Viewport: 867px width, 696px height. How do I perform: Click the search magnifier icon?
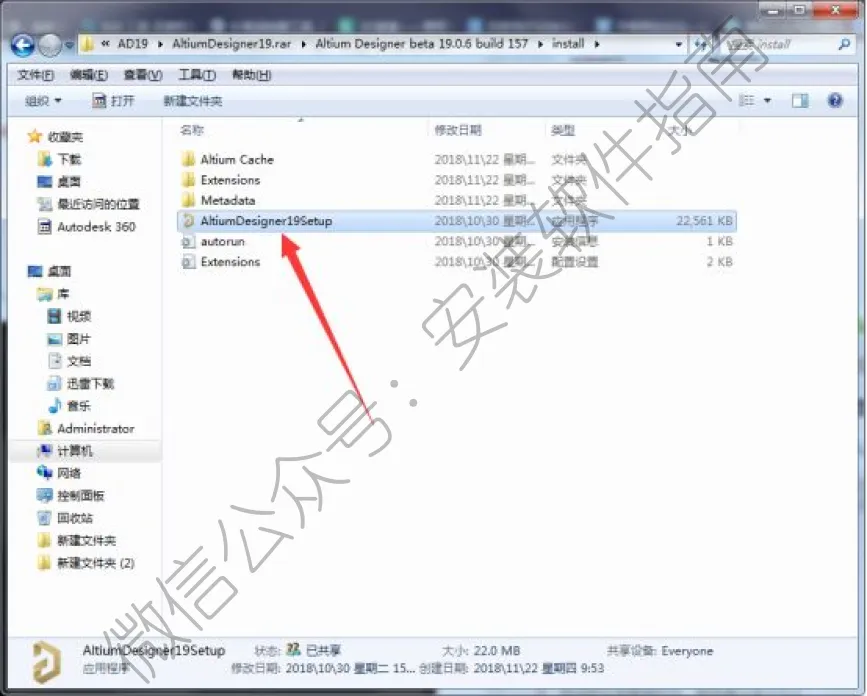843,44
